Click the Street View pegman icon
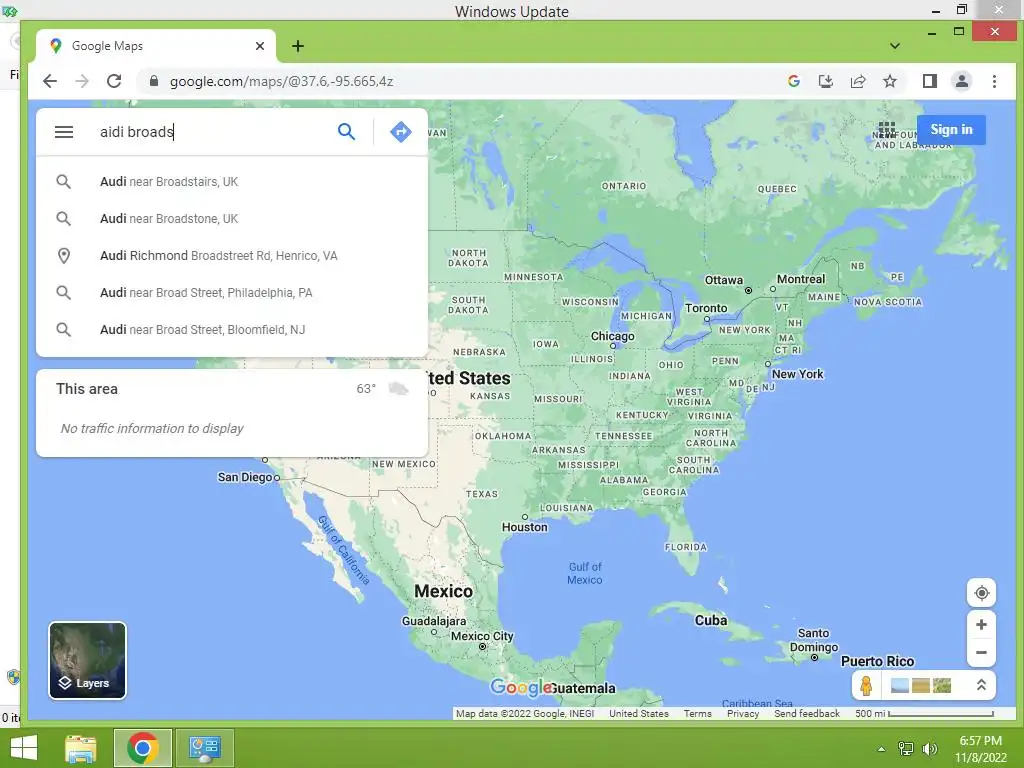 866,686
